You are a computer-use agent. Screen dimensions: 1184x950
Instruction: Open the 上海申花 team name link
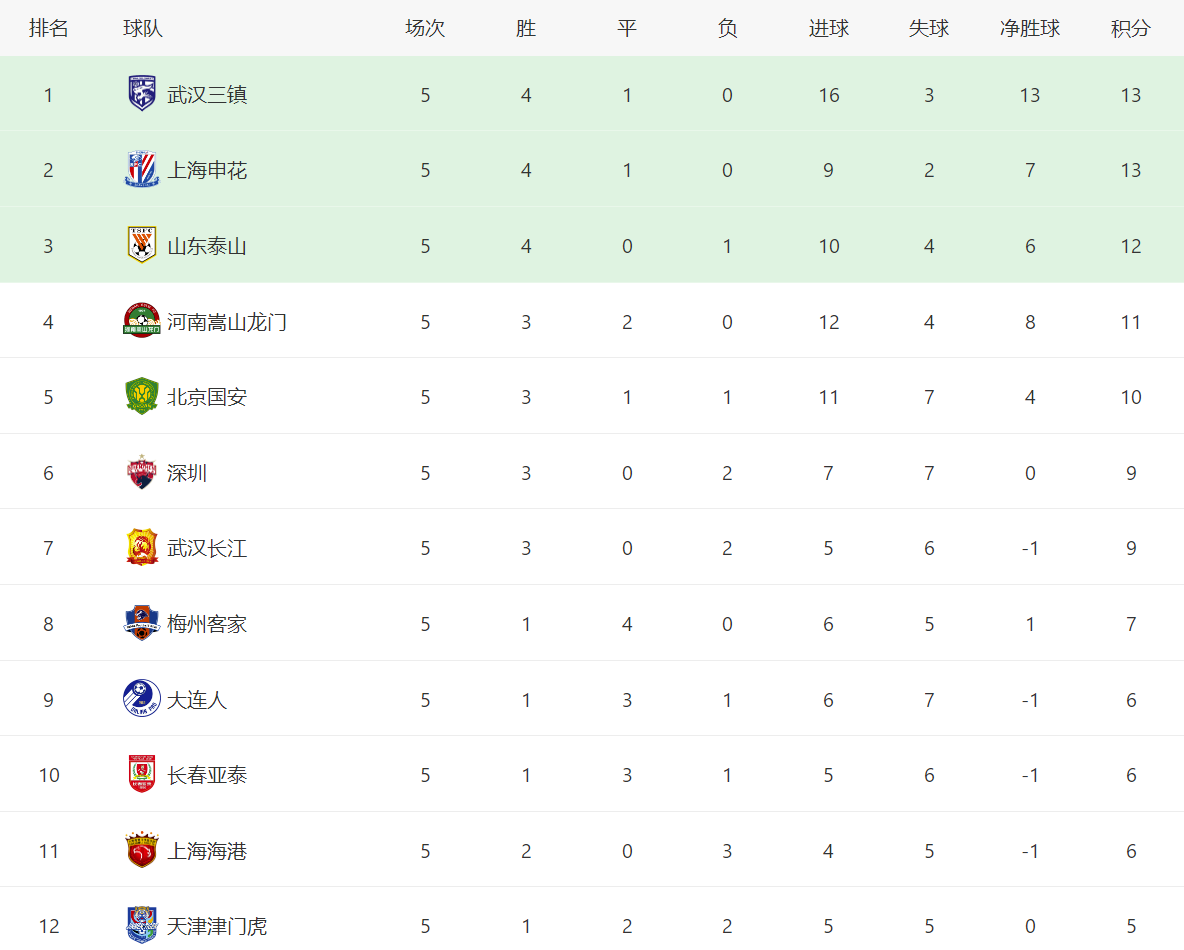click(207, 170)
